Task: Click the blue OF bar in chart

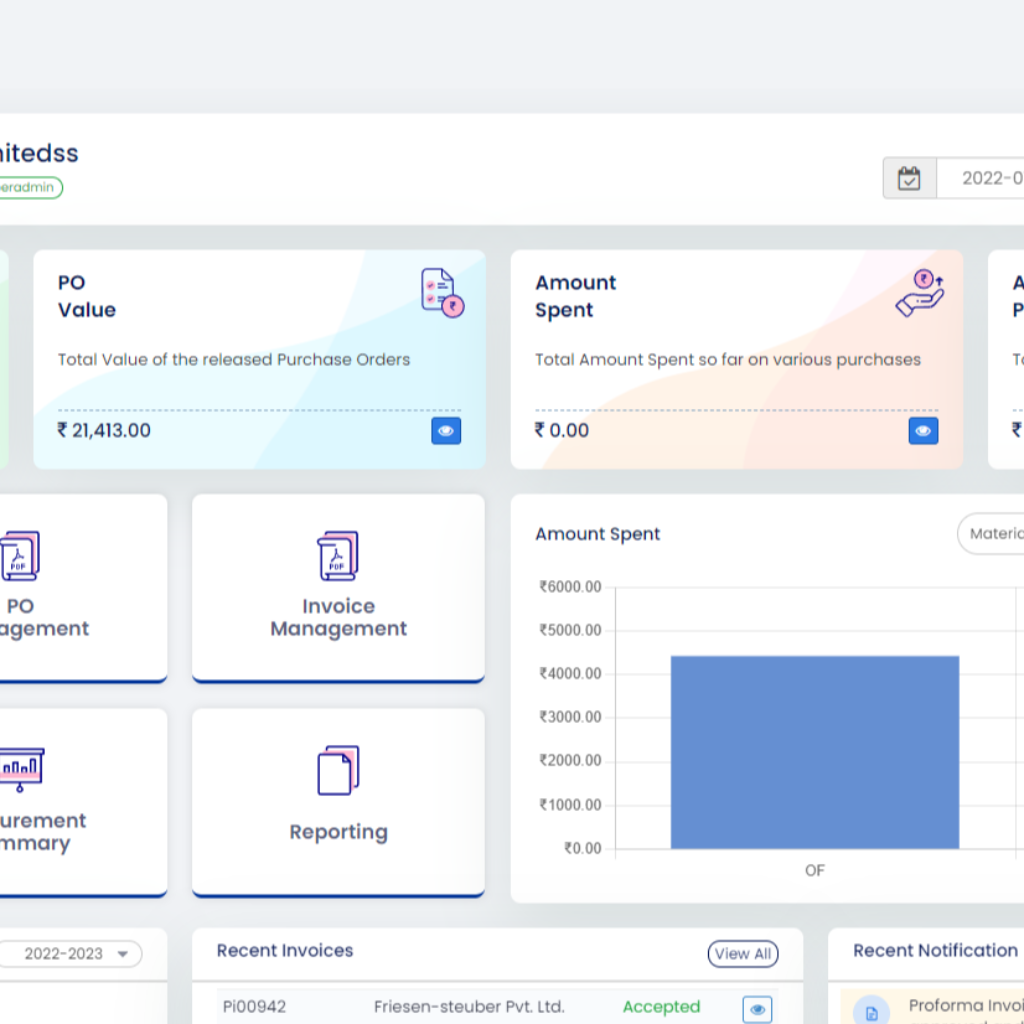Action: [814, 752]
